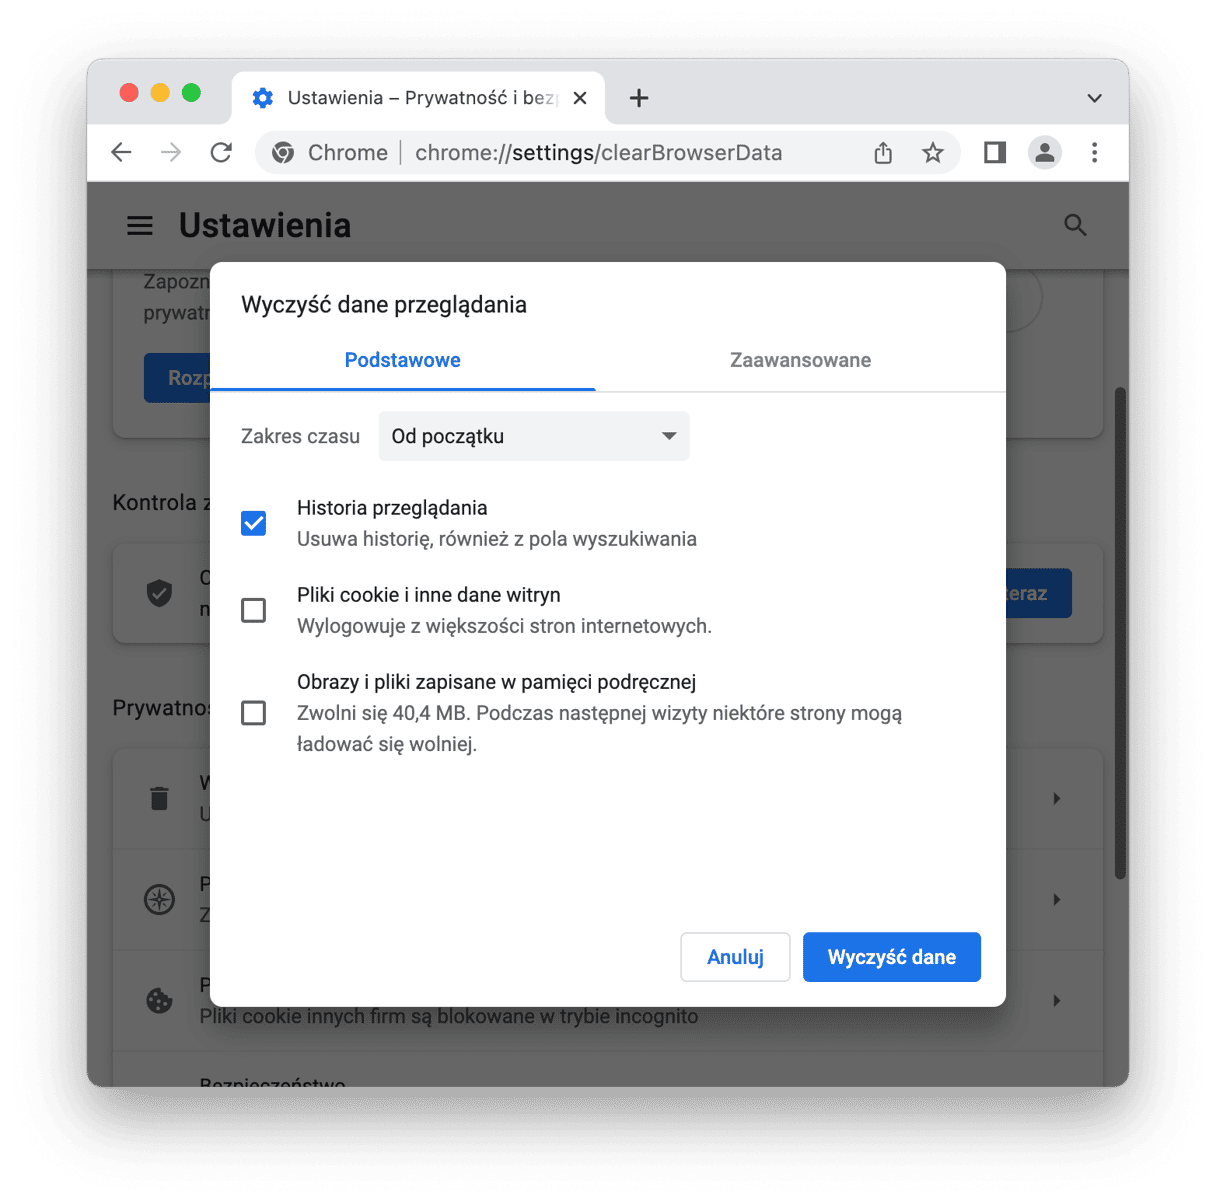Click the share page icon
The image size is (1216, 1202).
882,152
